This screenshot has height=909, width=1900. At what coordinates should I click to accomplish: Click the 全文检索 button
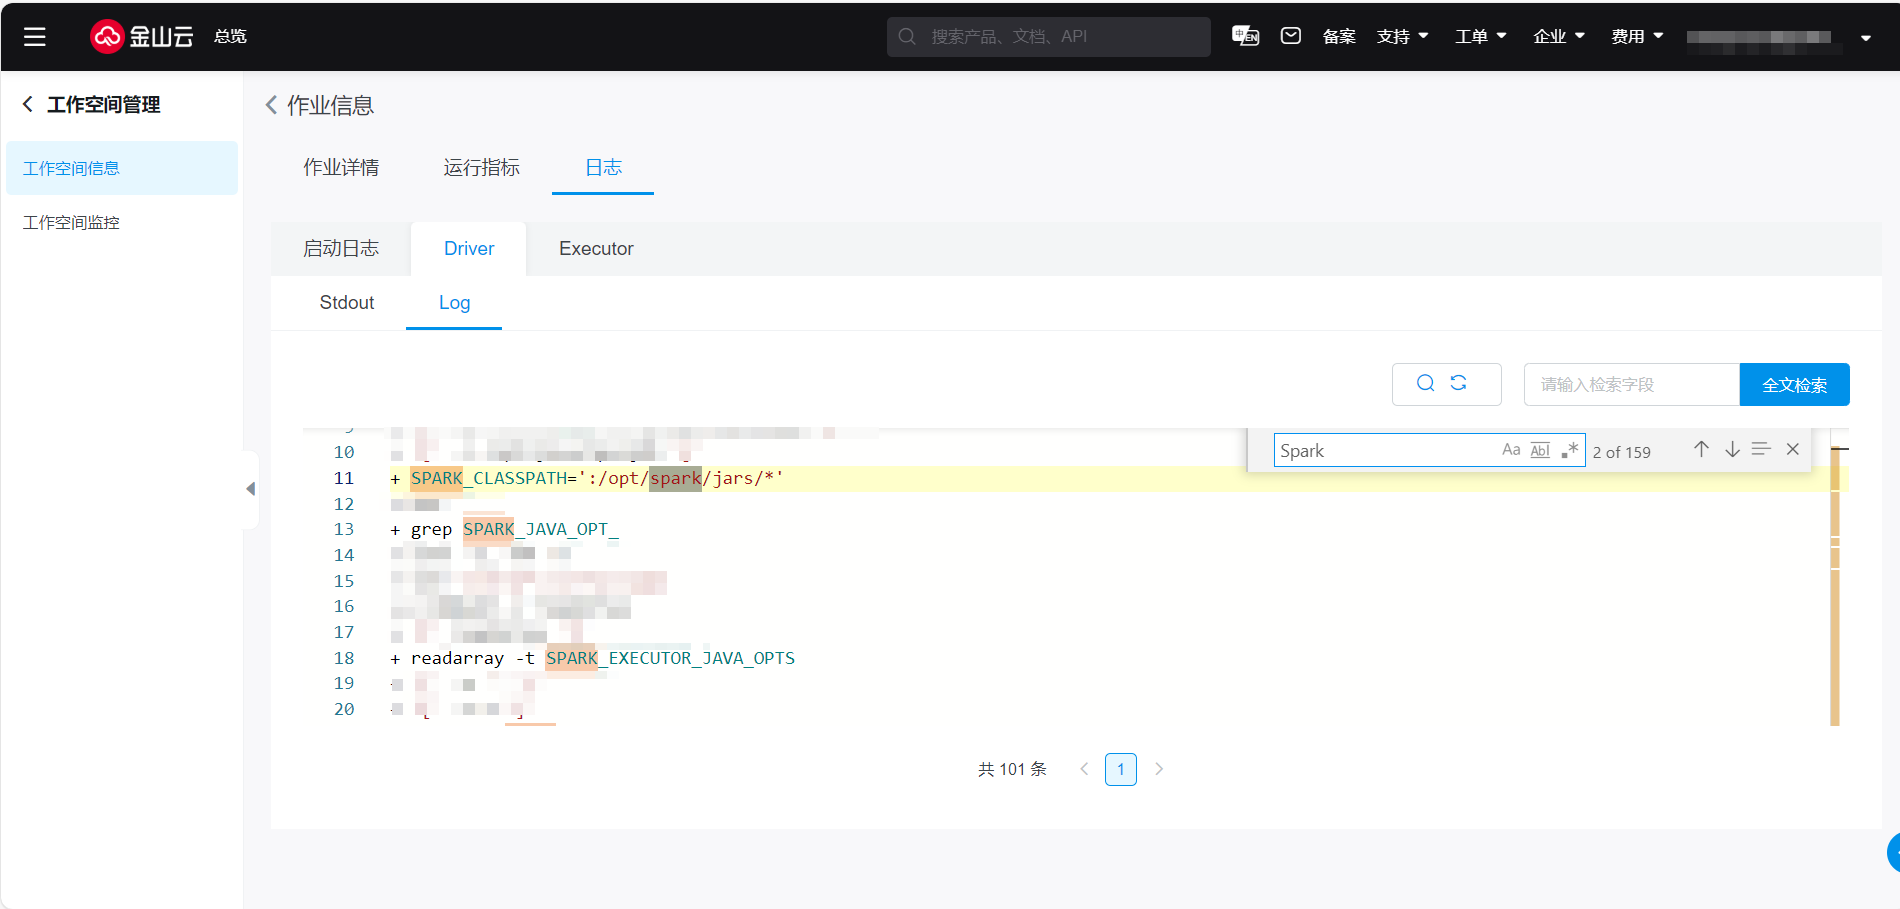click(1794, 384)
